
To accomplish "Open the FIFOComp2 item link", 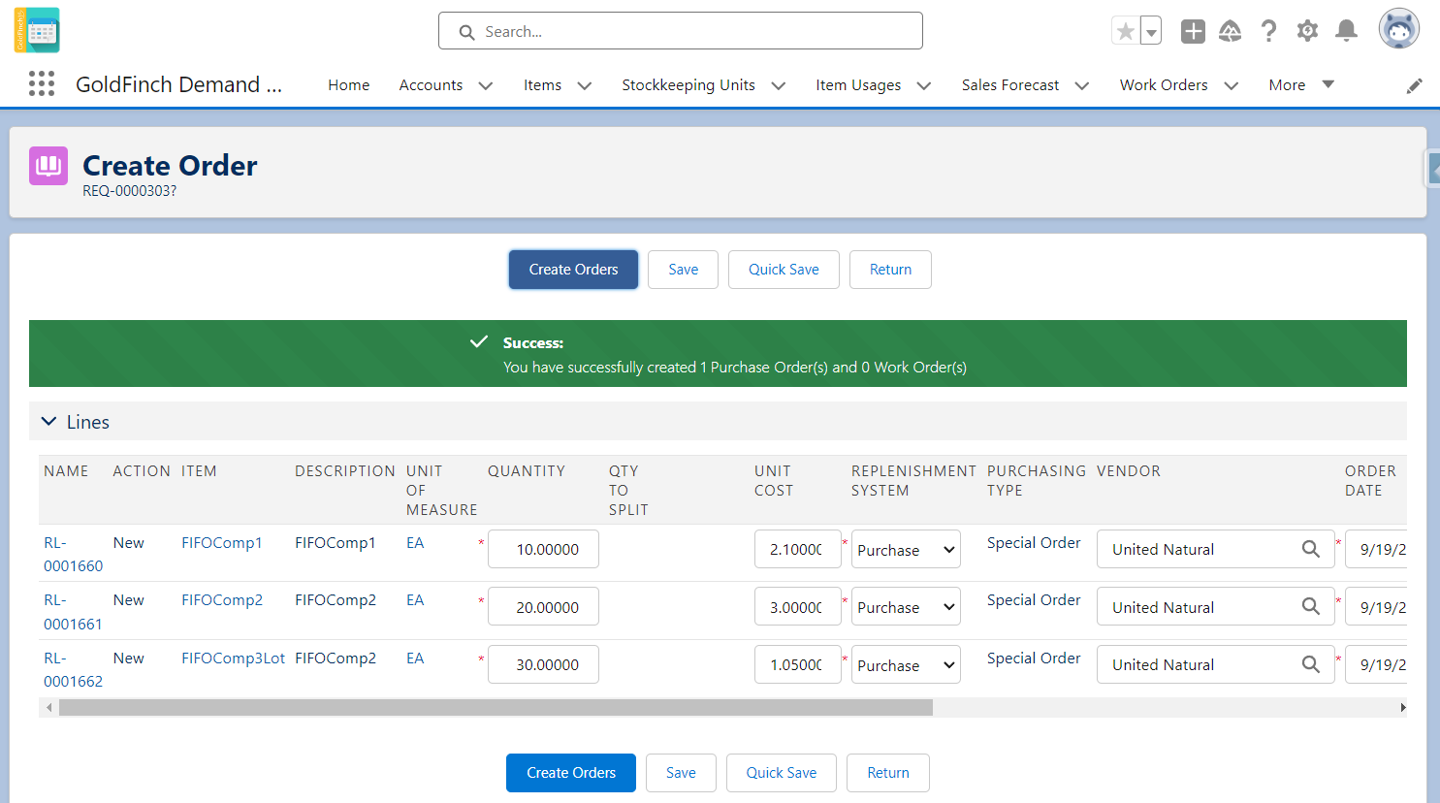I will tap(222, 600).
